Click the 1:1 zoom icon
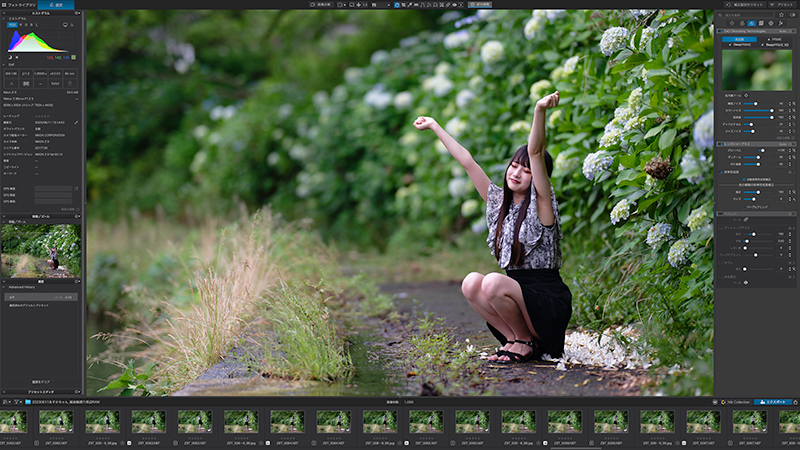This screenshot has width=800, height=450. pyautogui.click(x=365, y=5)
